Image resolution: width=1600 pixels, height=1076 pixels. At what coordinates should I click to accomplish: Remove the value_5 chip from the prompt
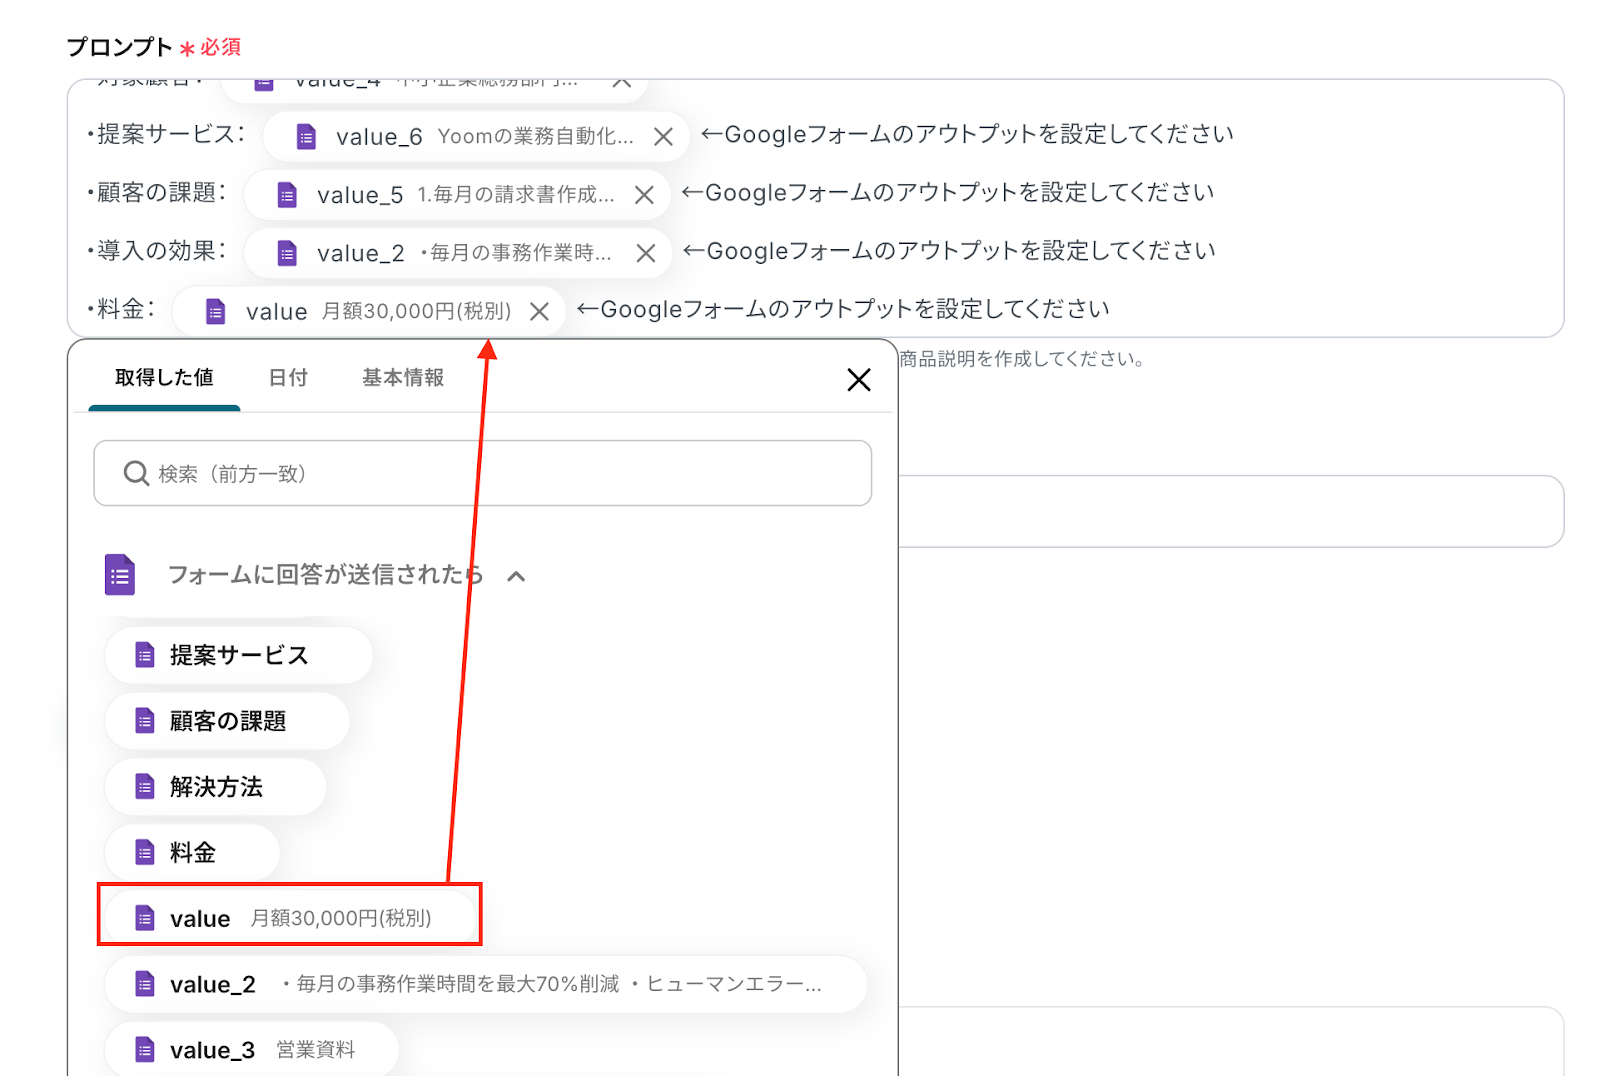pyautogui.click(x=644, y=195)
